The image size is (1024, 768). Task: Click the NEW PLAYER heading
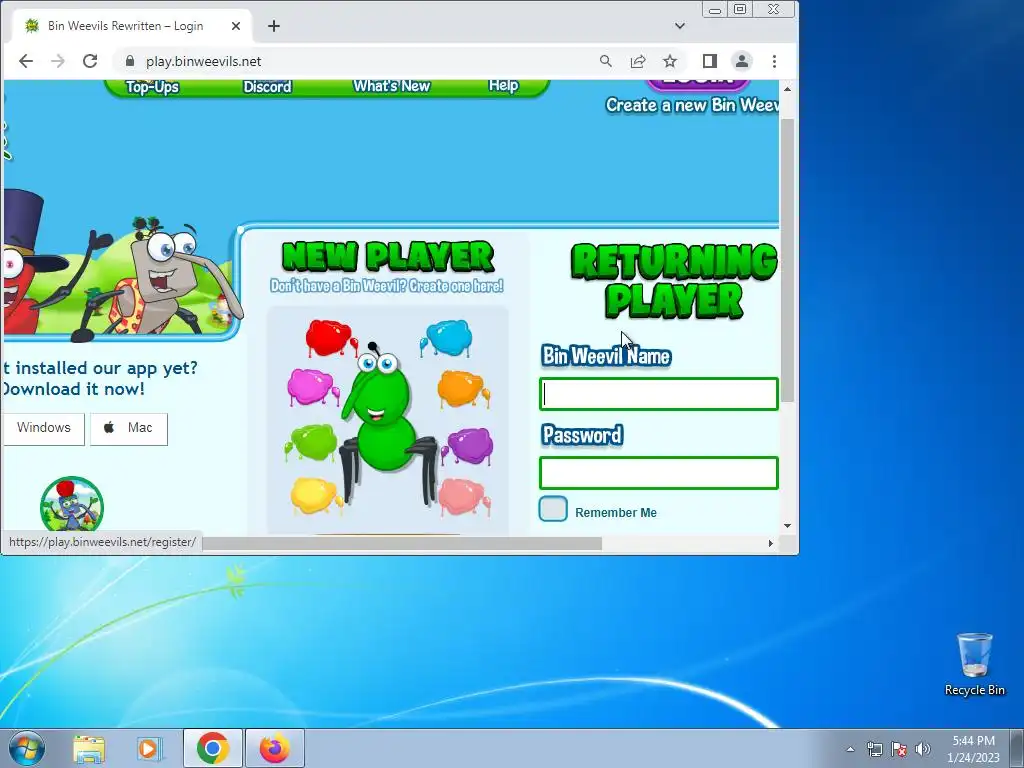coord(387,256)
